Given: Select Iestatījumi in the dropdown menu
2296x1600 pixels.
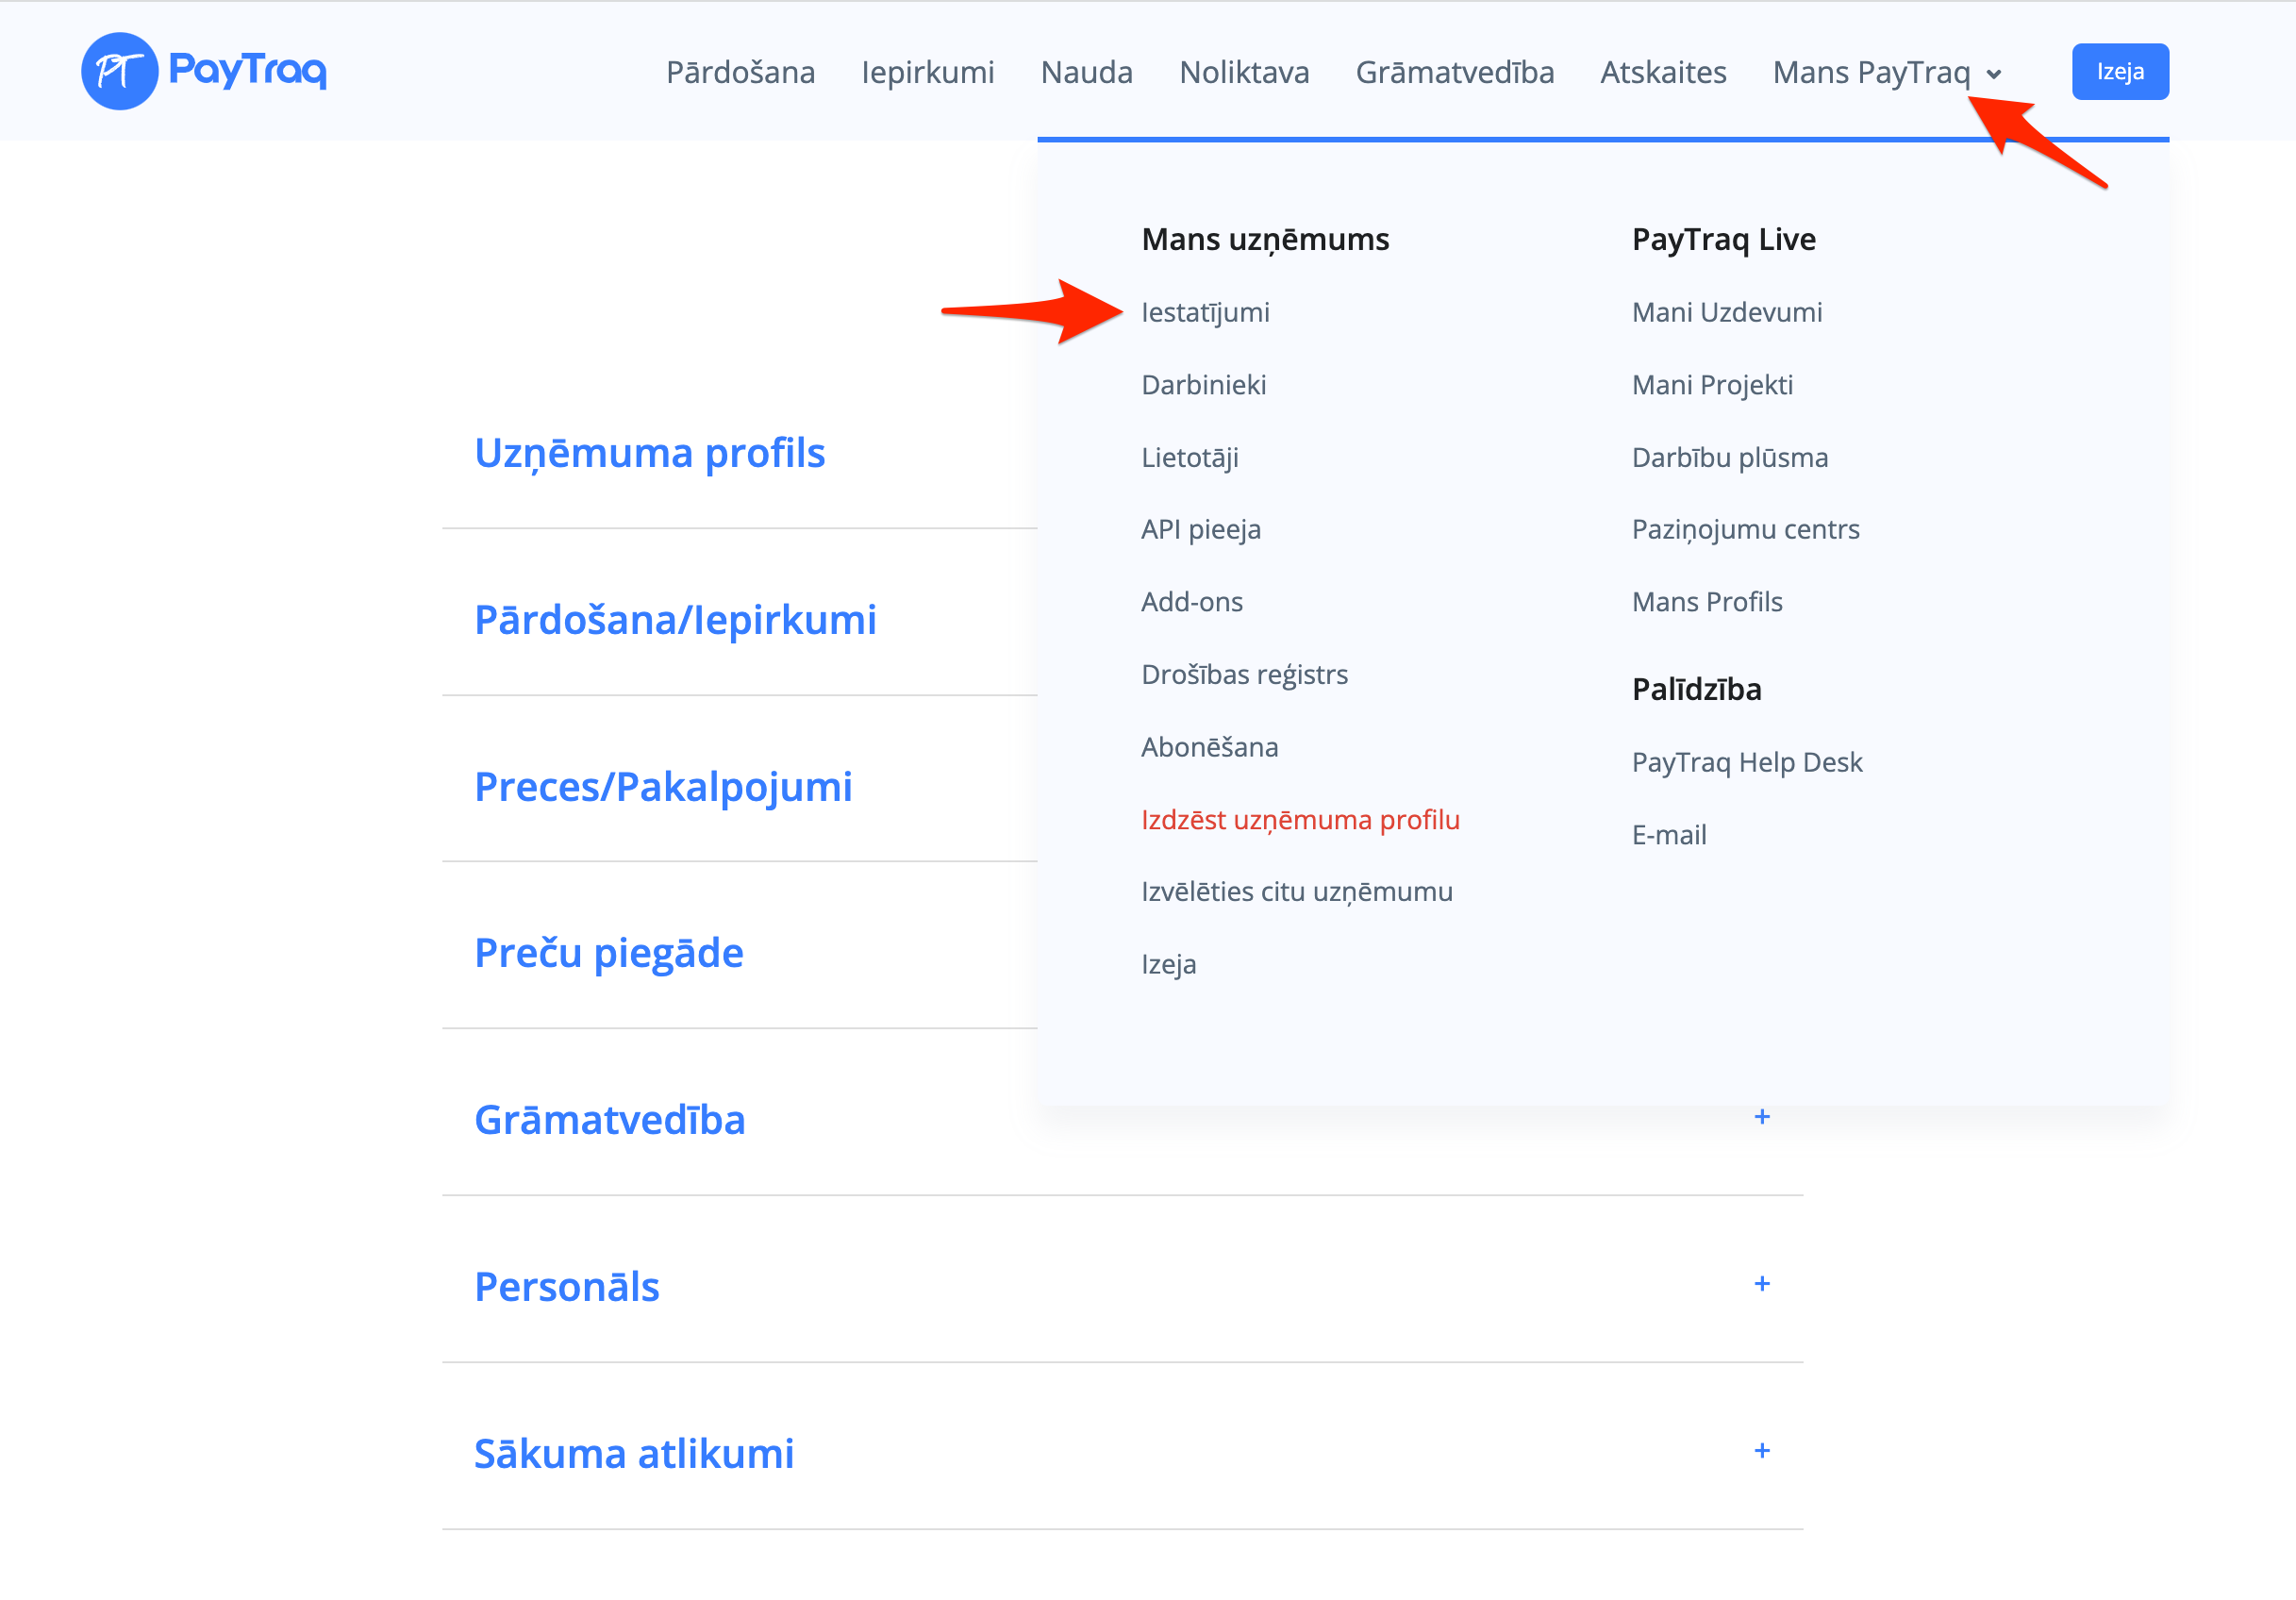Looking at the screenshot, I should 1205,312.
